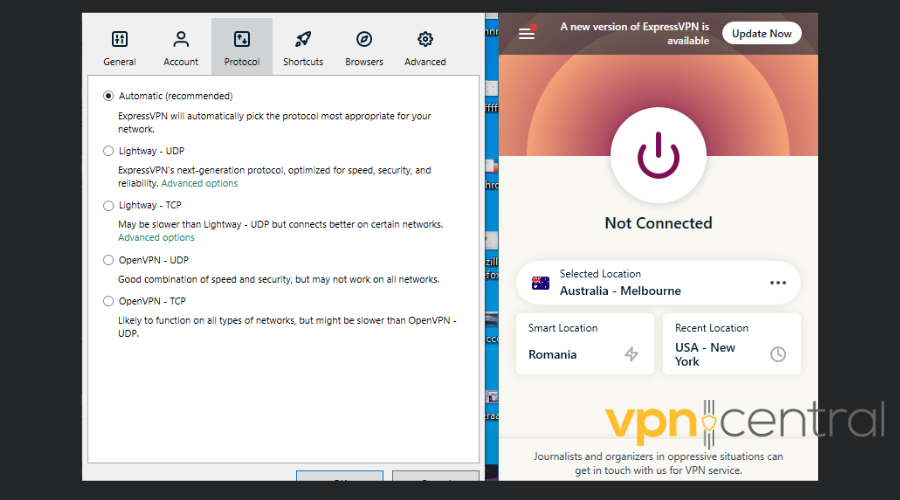
Task: Click the Not Connected status text
Action: tap(658, 223)
